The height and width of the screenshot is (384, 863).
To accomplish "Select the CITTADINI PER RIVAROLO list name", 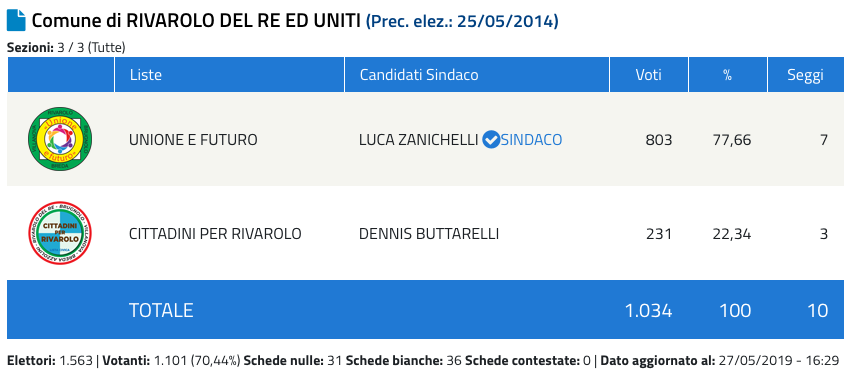I will click(215, 234).
